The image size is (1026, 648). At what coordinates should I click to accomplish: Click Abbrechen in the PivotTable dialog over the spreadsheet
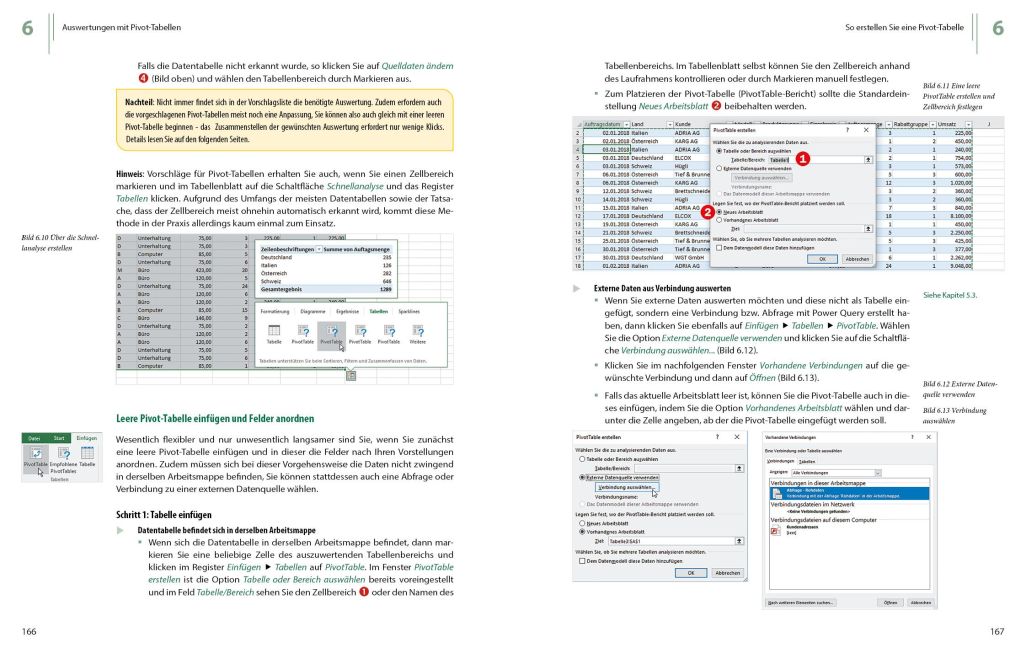pyautogui.click(x=857, y=259)
